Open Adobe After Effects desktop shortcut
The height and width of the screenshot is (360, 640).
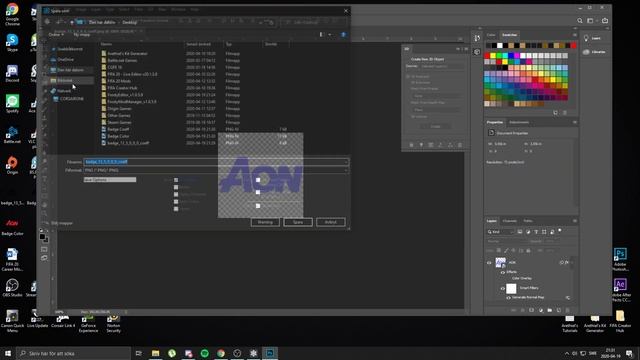pos(620,290)
